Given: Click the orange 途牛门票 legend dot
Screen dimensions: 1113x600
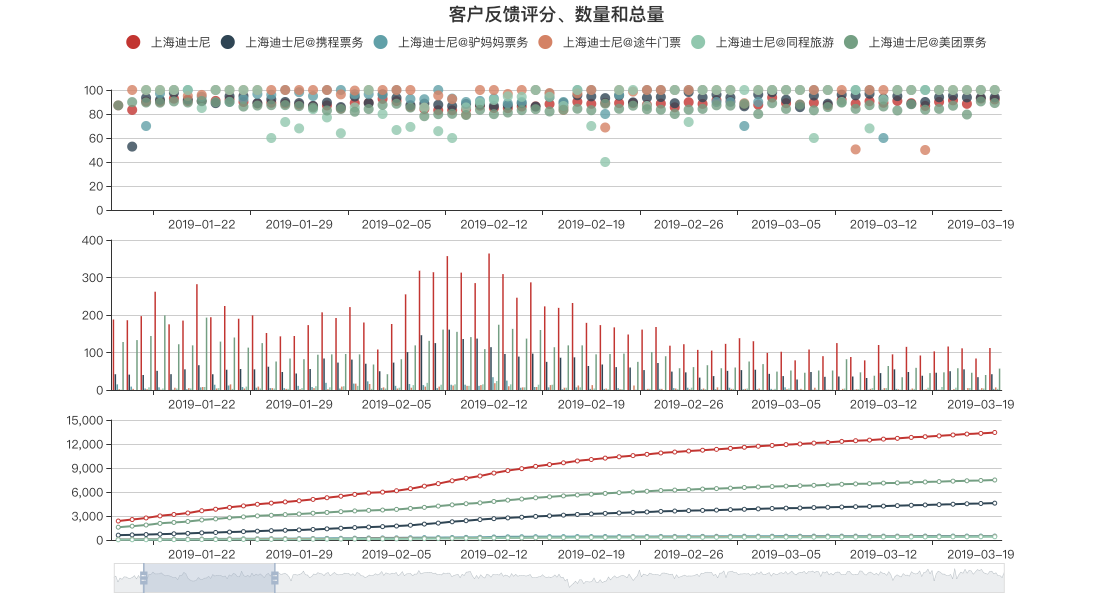Looking at the screenshot, I should [545, 43].
